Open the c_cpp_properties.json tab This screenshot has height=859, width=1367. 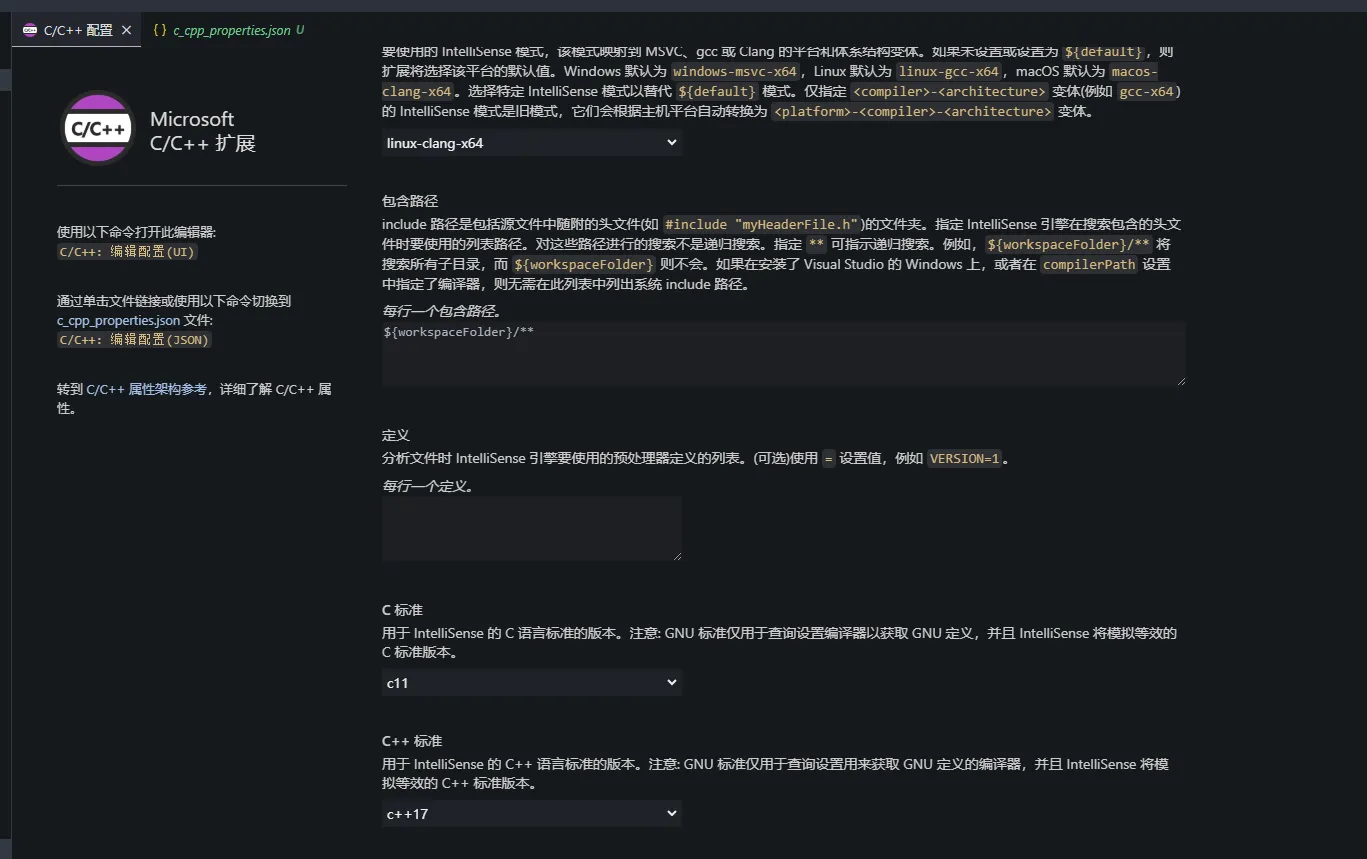click(x=232, y=30)
